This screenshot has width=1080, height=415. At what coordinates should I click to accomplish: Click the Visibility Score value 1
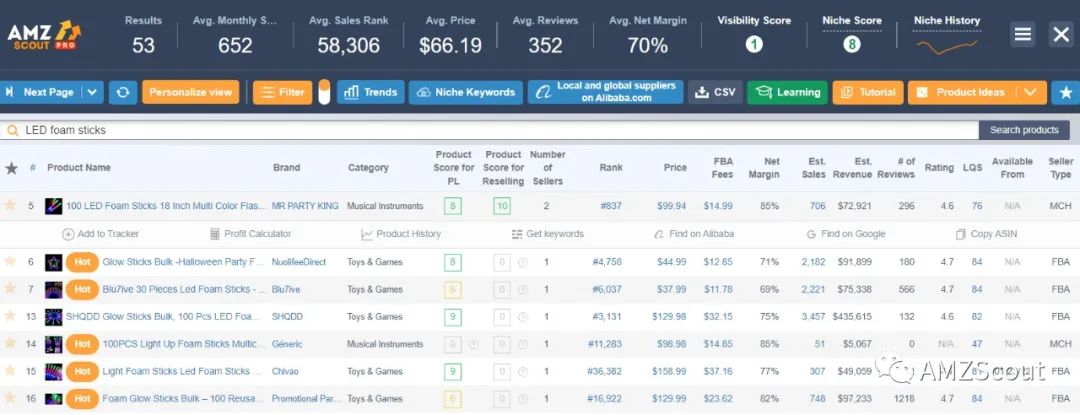(754, 44)
